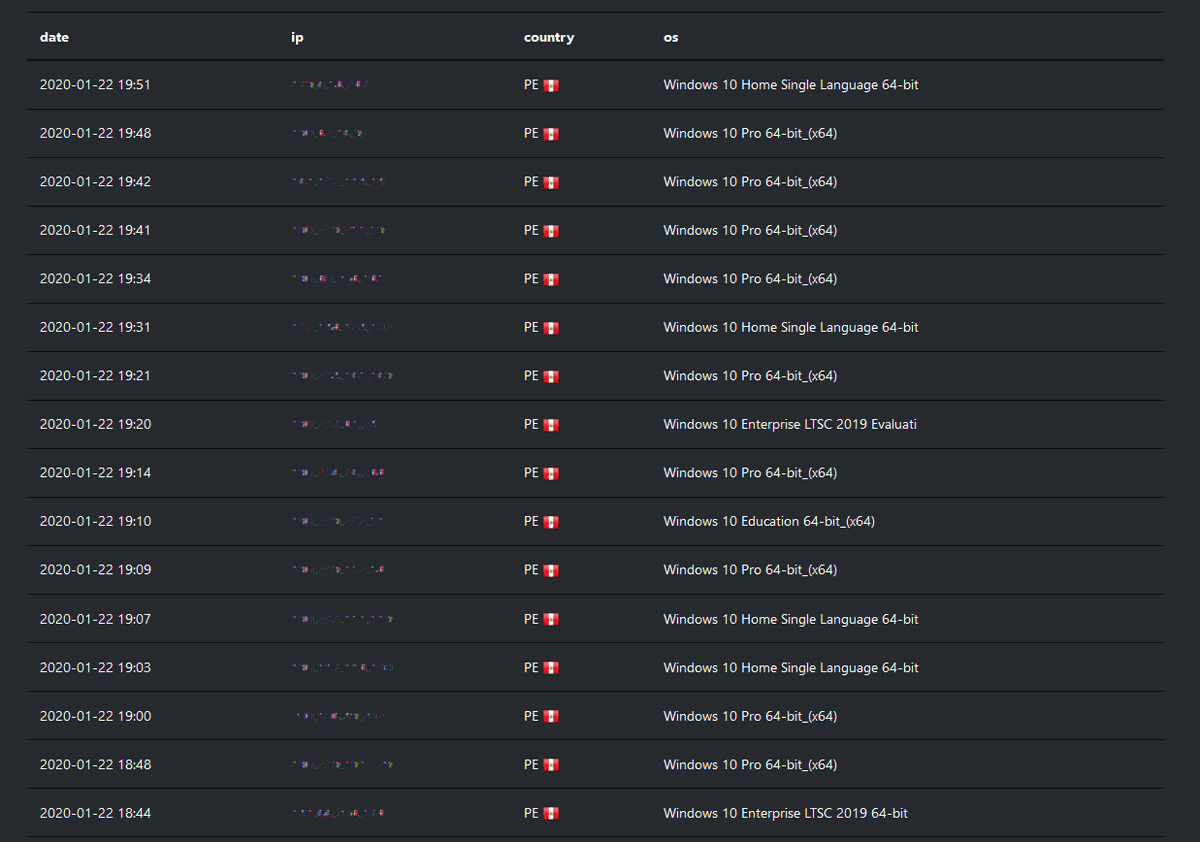Image resolution: width=1200 pixels, height=842 pixels.
Task: Select the date 2020-01-22 19:21
Action: tap(95, 376)
